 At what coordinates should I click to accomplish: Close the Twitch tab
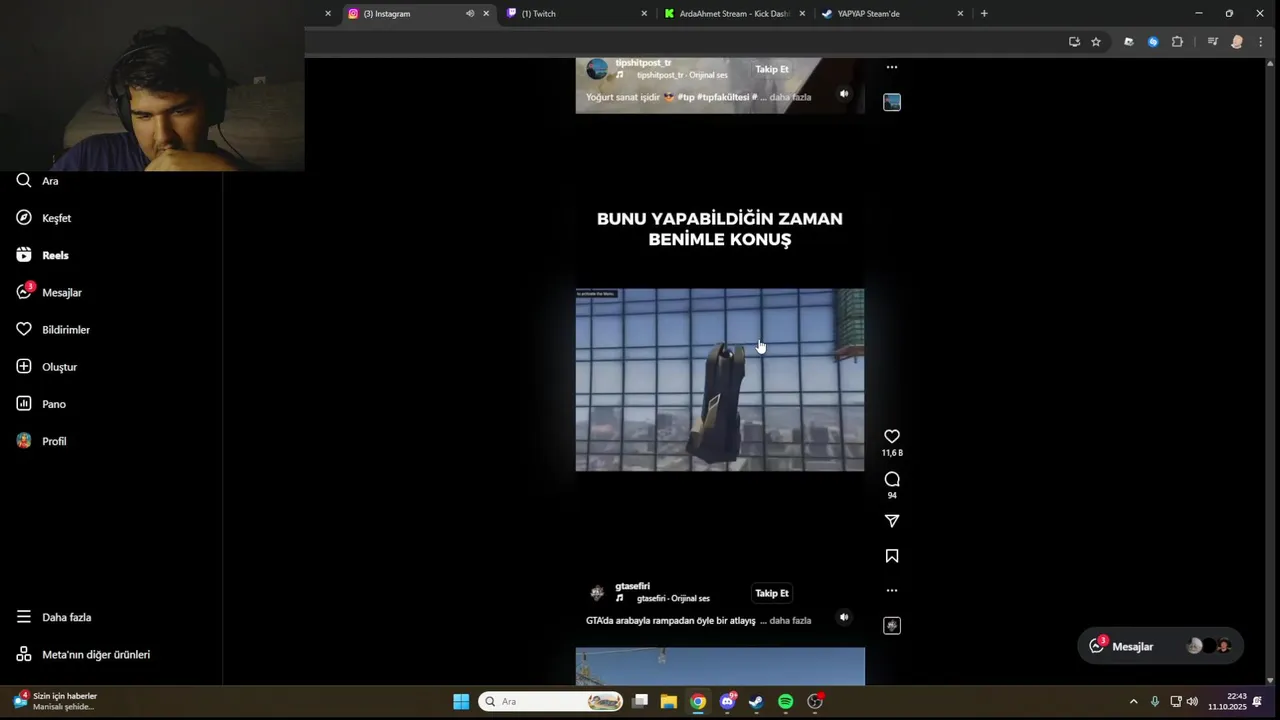click(x=644, y=14)
